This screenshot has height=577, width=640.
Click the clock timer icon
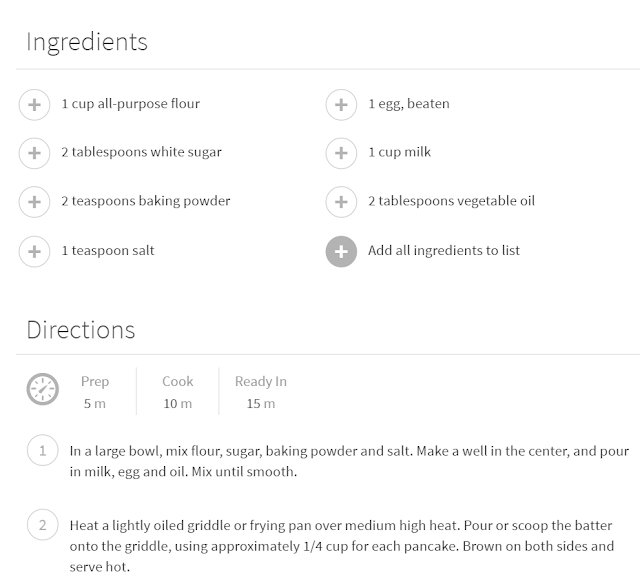click(x=43, y=389)
